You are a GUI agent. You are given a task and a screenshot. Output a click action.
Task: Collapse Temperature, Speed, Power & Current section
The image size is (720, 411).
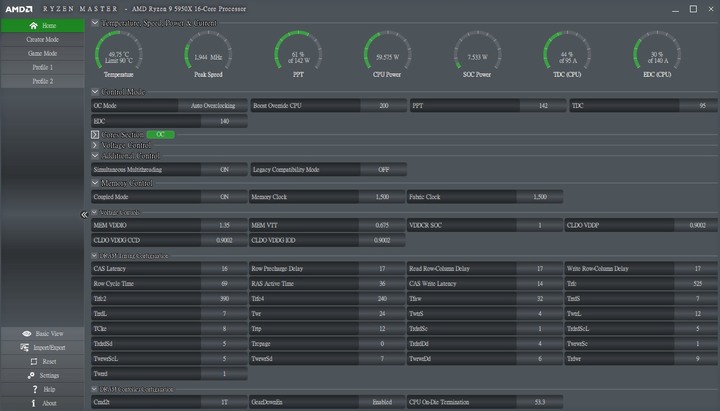(x=95, y=23)
